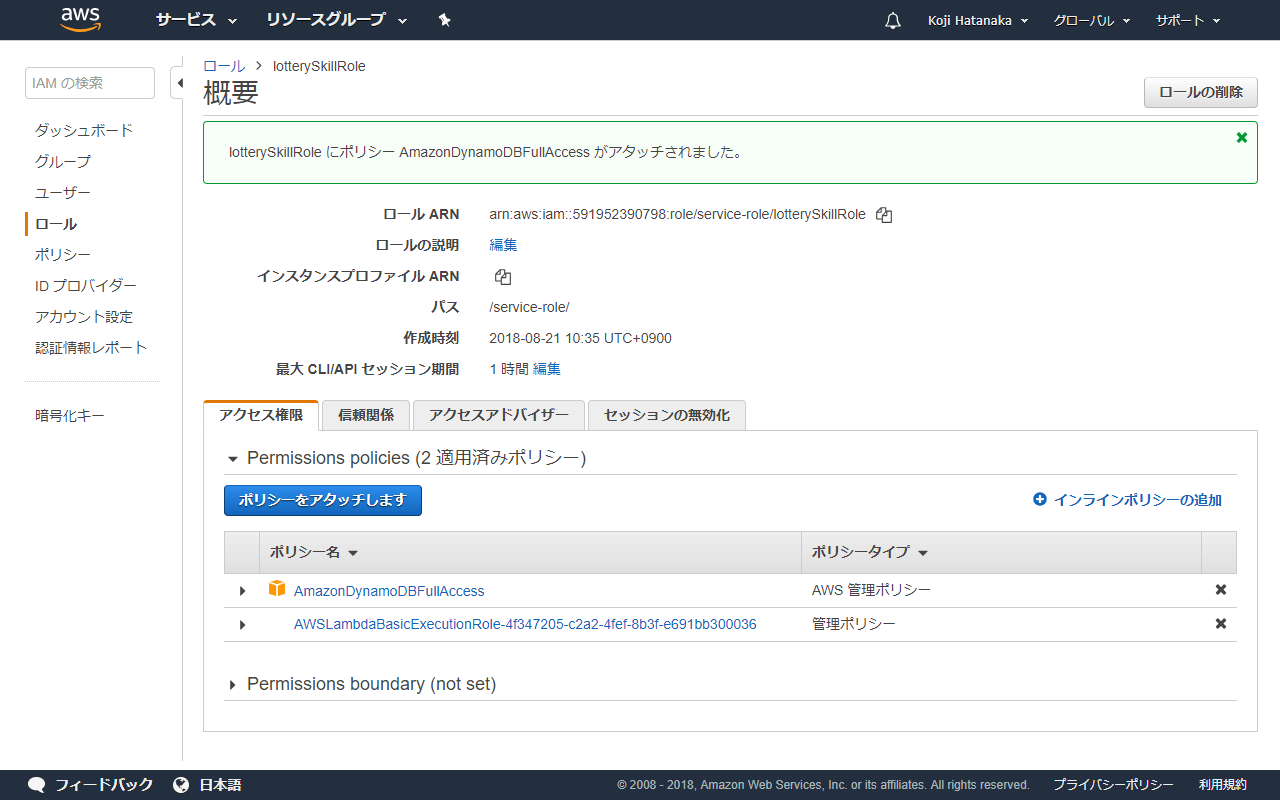Open グループ in the sidebar

(x=63, y=162)
